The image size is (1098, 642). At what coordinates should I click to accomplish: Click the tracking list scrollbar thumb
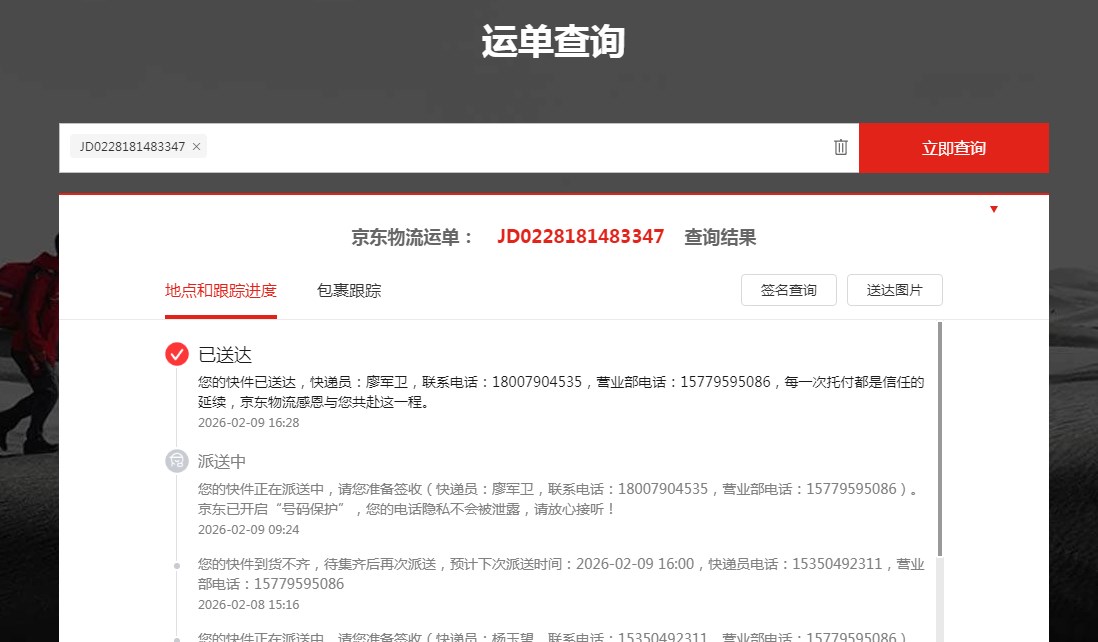click(940, 438)
